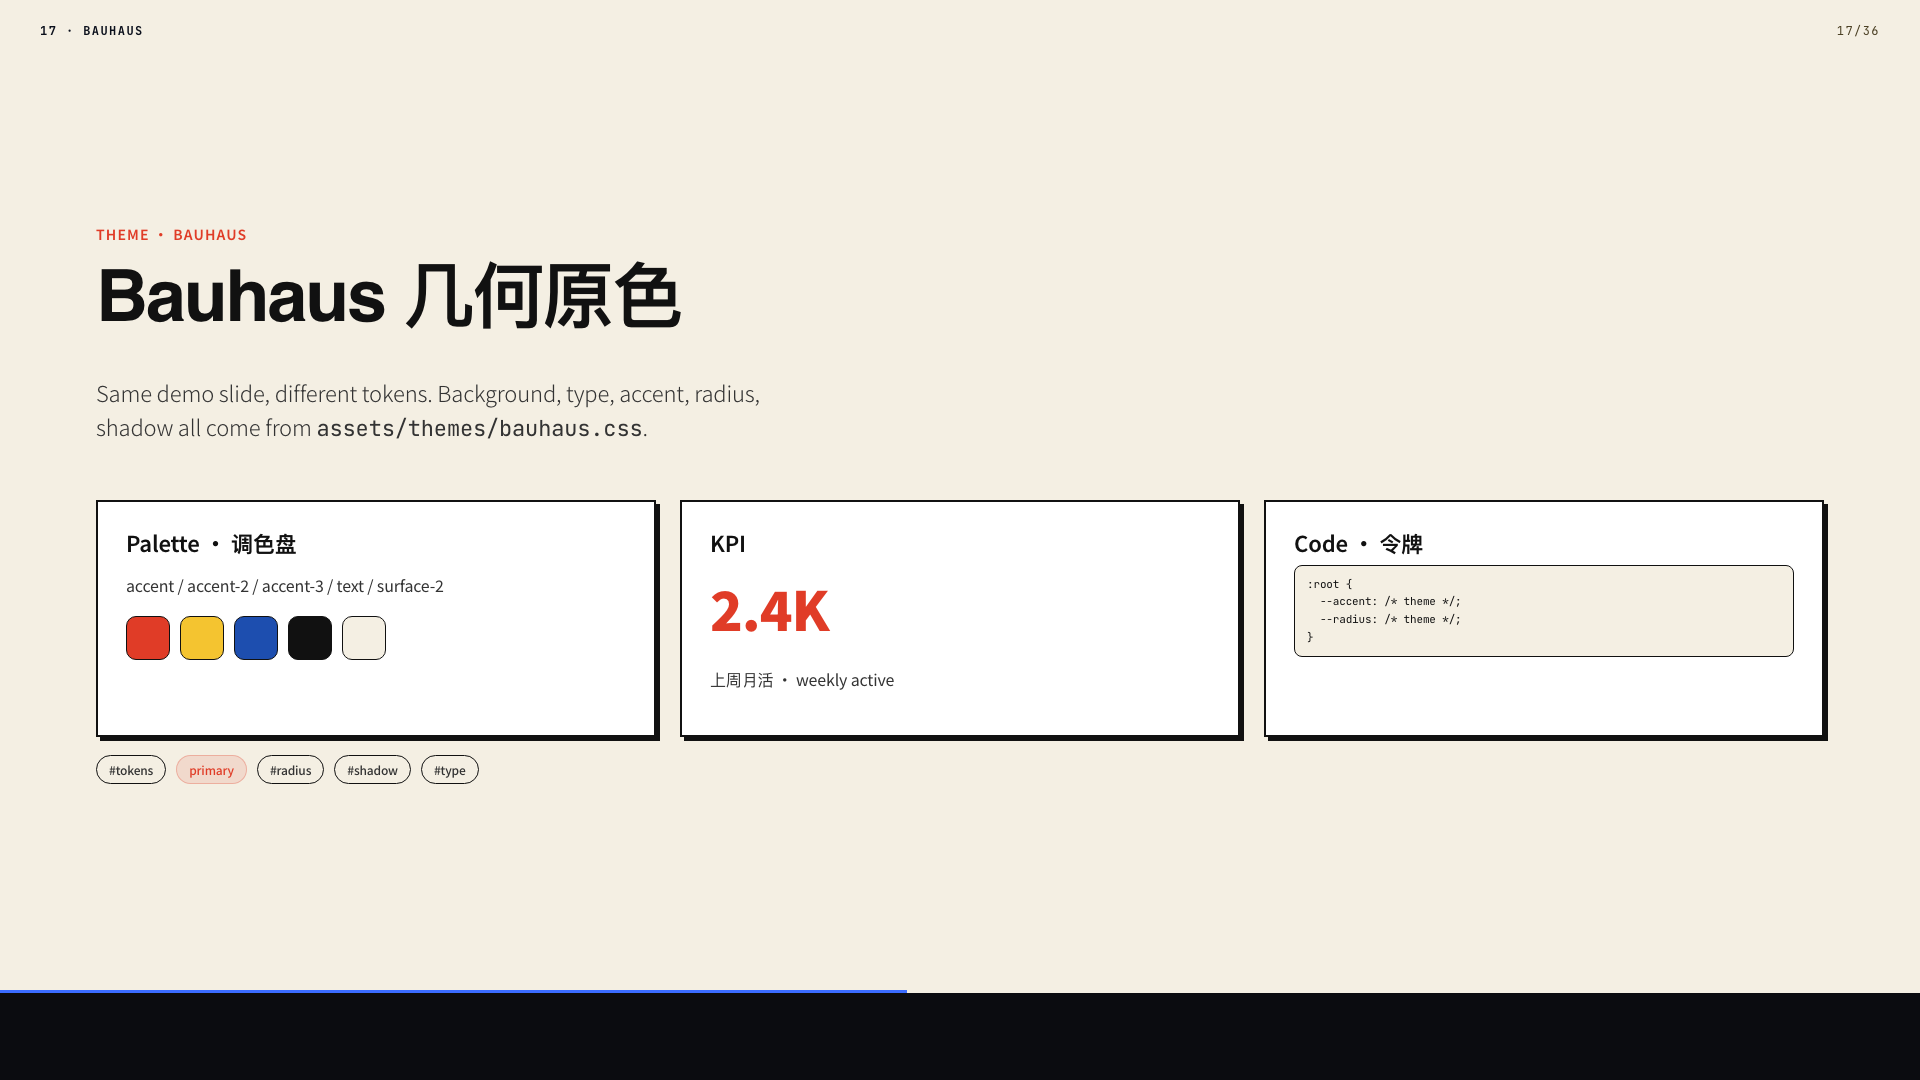Click the black text color swatch
The height and width of the screenshot is (1080, 1920).
point(310,638)
